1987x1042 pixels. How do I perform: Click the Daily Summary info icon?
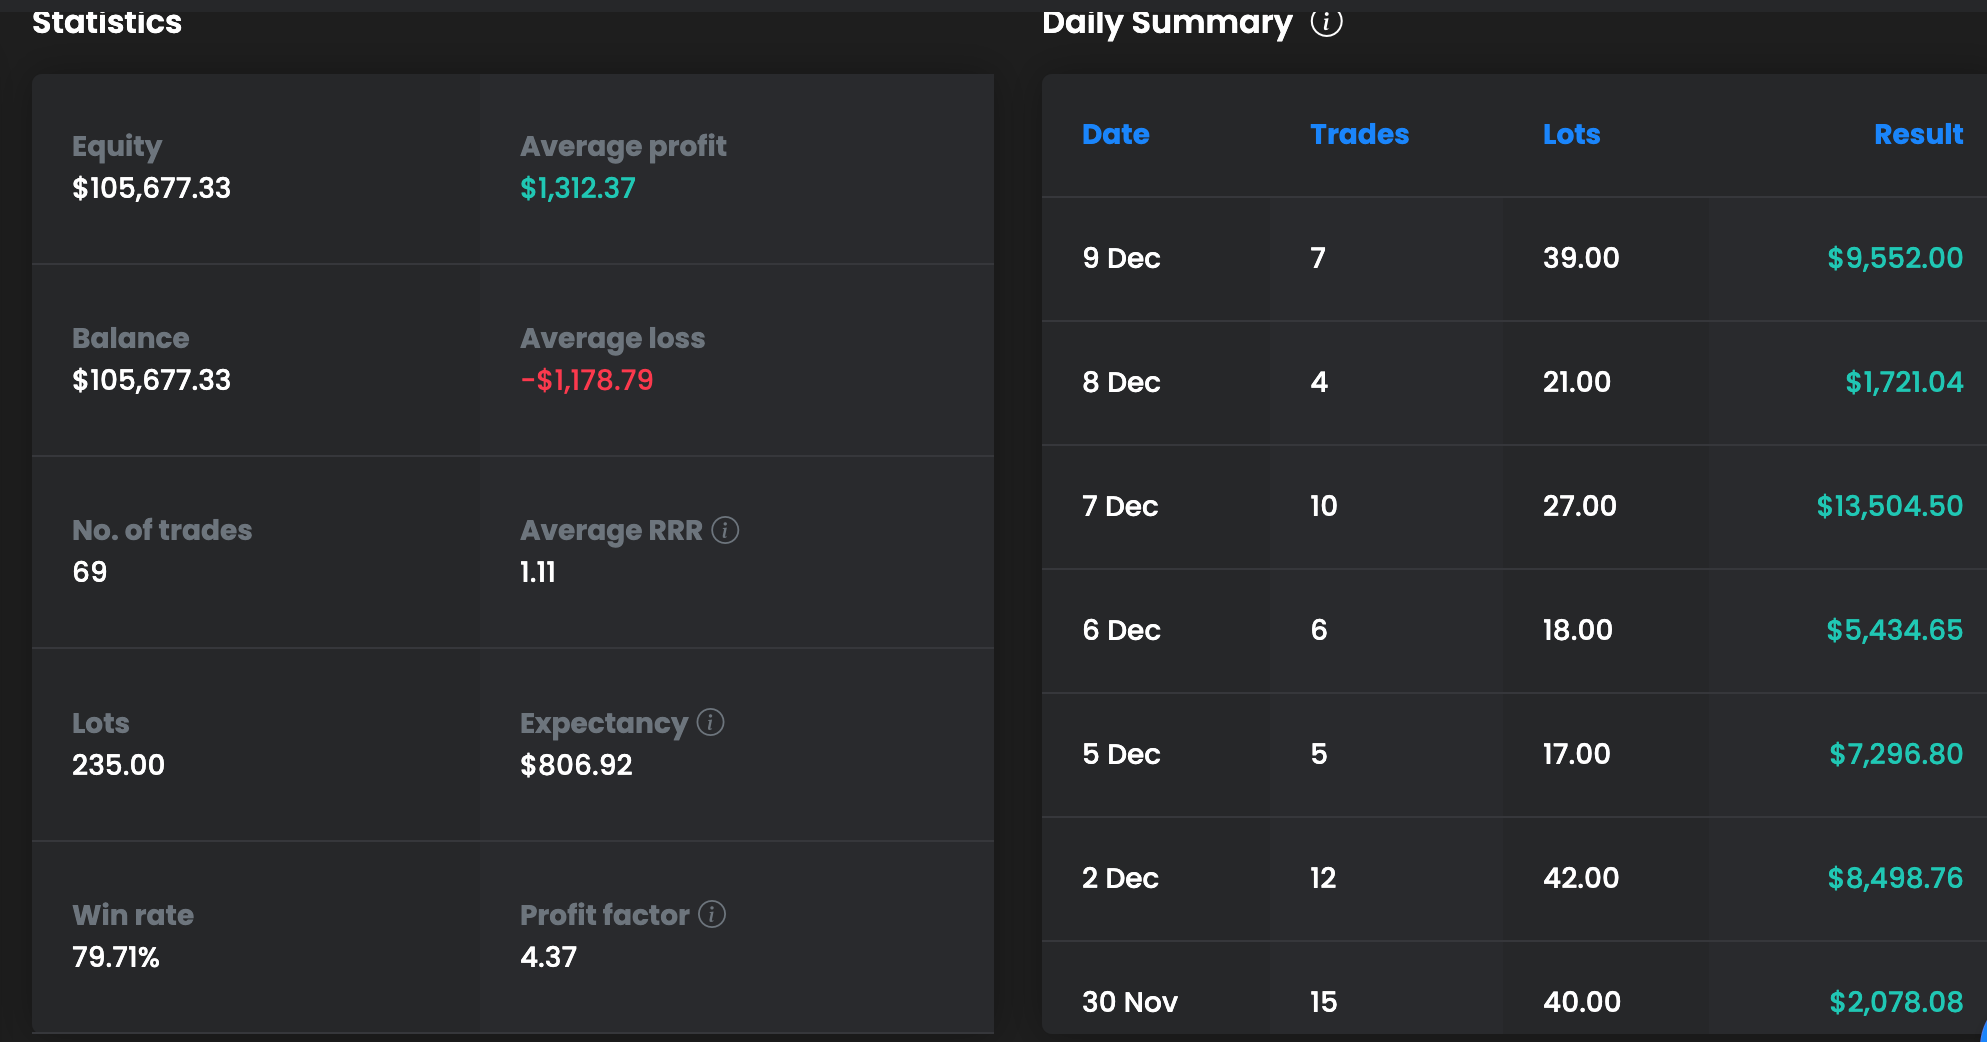point(1326,22)
